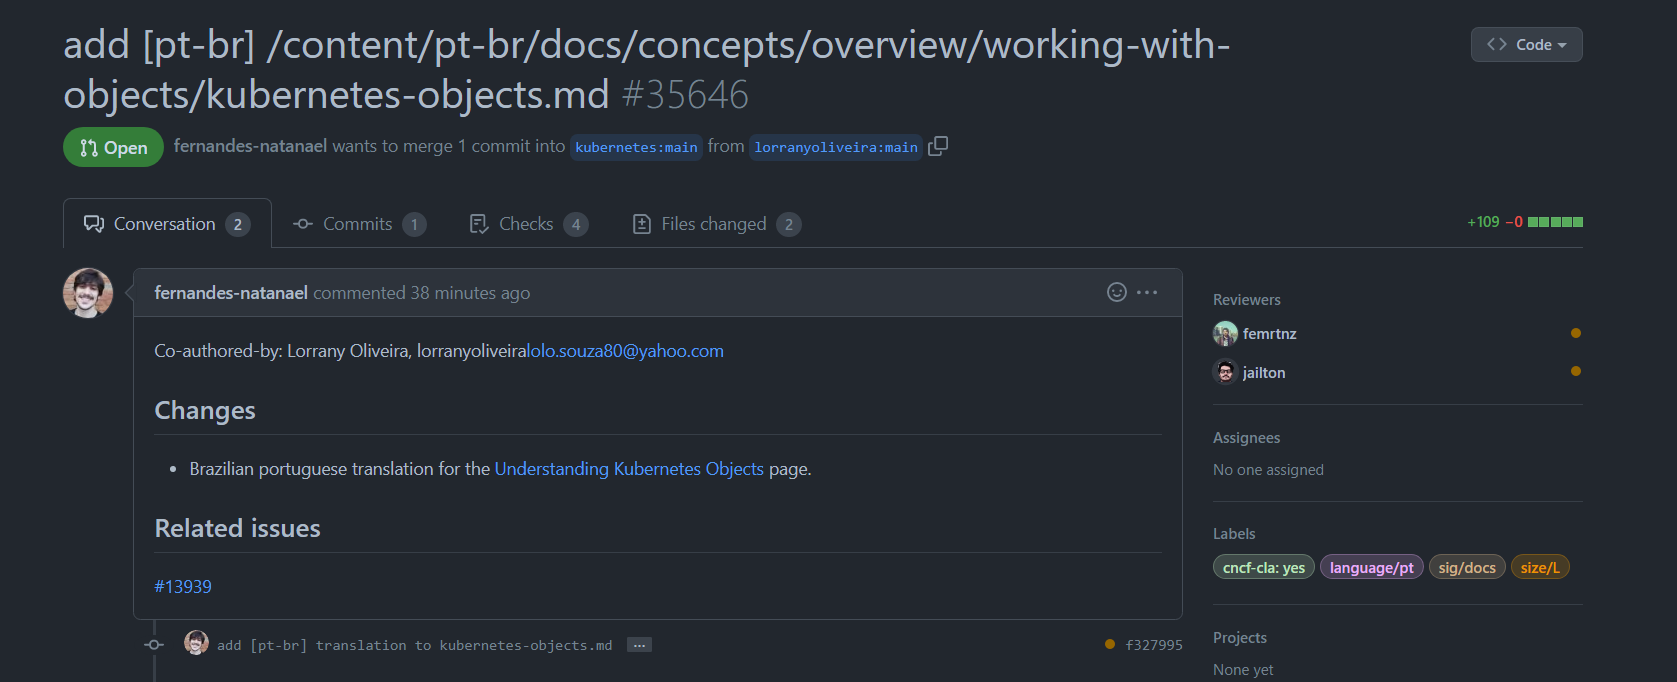This screenshot has width=1677, height=682.
Task: Click the Projects section heading
Action: point(1240,638)
